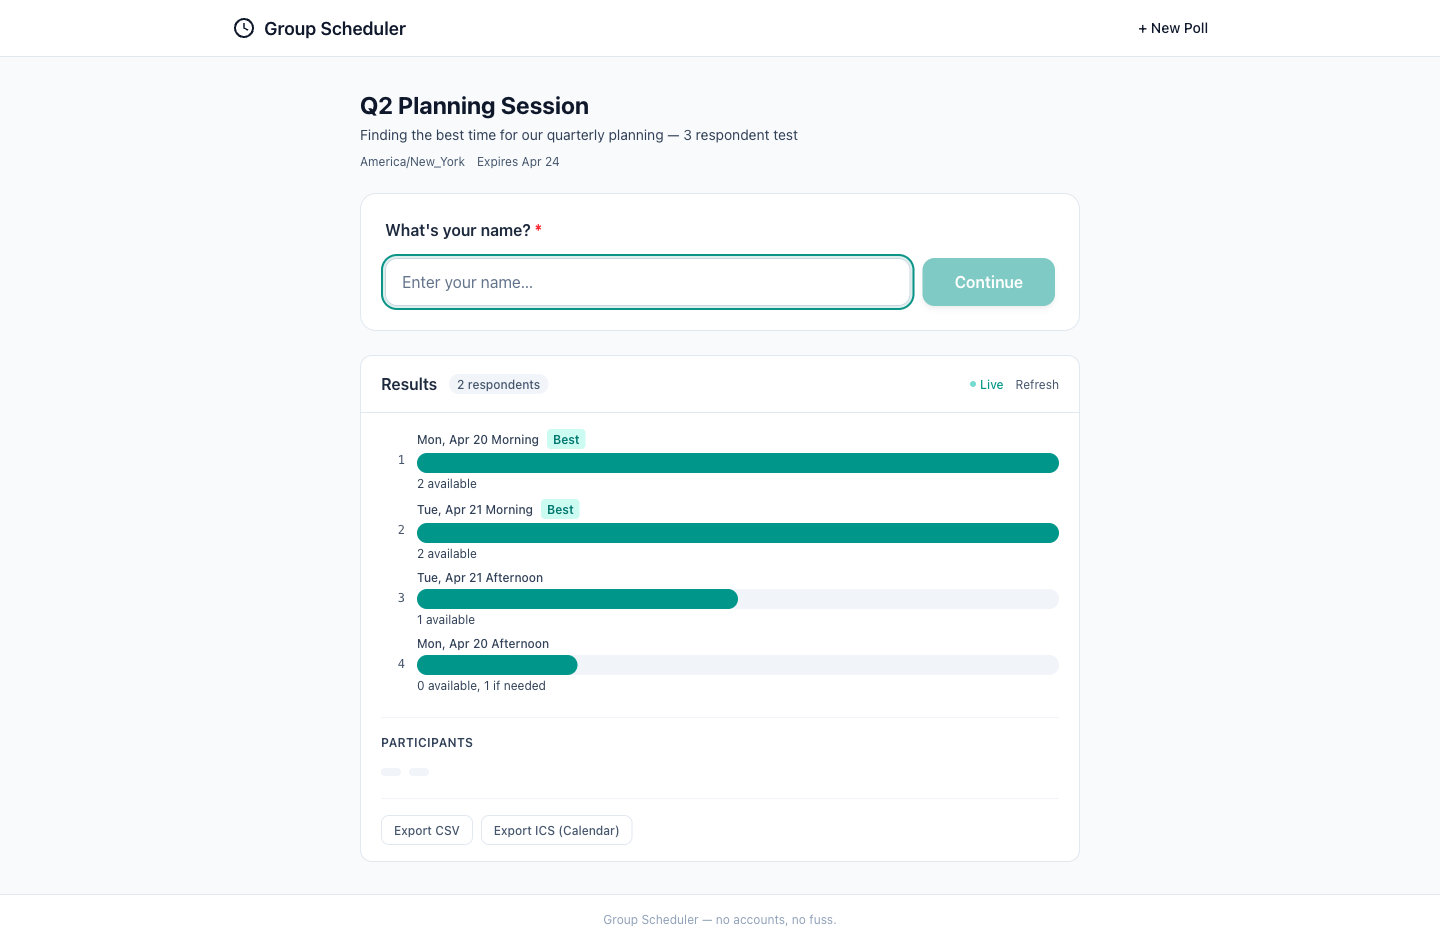Click the Tue, Apr 21 Morning availability bar

tap(737, 533)
